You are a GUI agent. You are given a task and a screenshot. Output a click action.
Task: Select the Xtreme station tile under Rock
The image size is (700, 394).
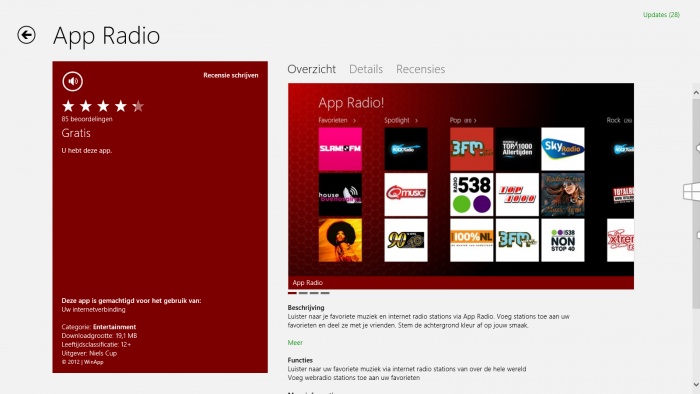[621, 240]
